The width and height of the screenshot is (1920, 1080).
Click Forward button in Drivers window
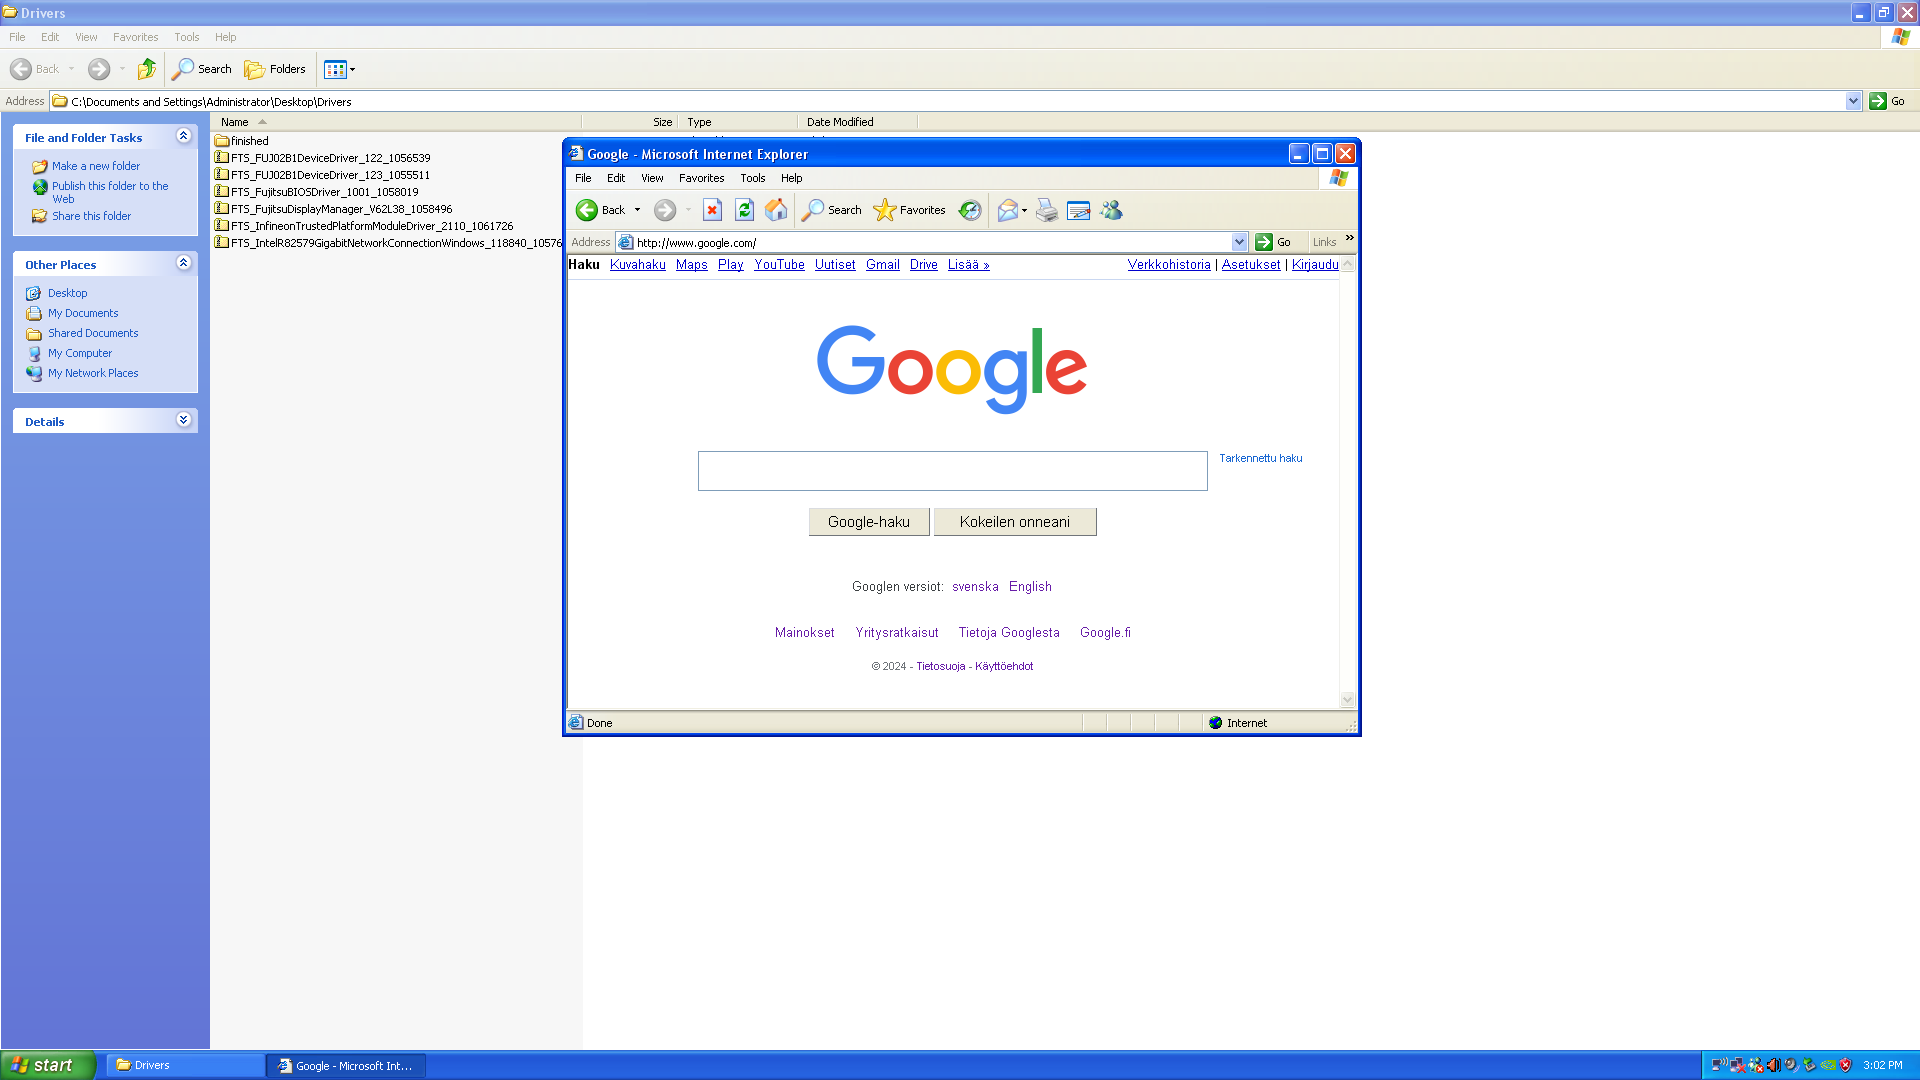[x=99, y=69]
